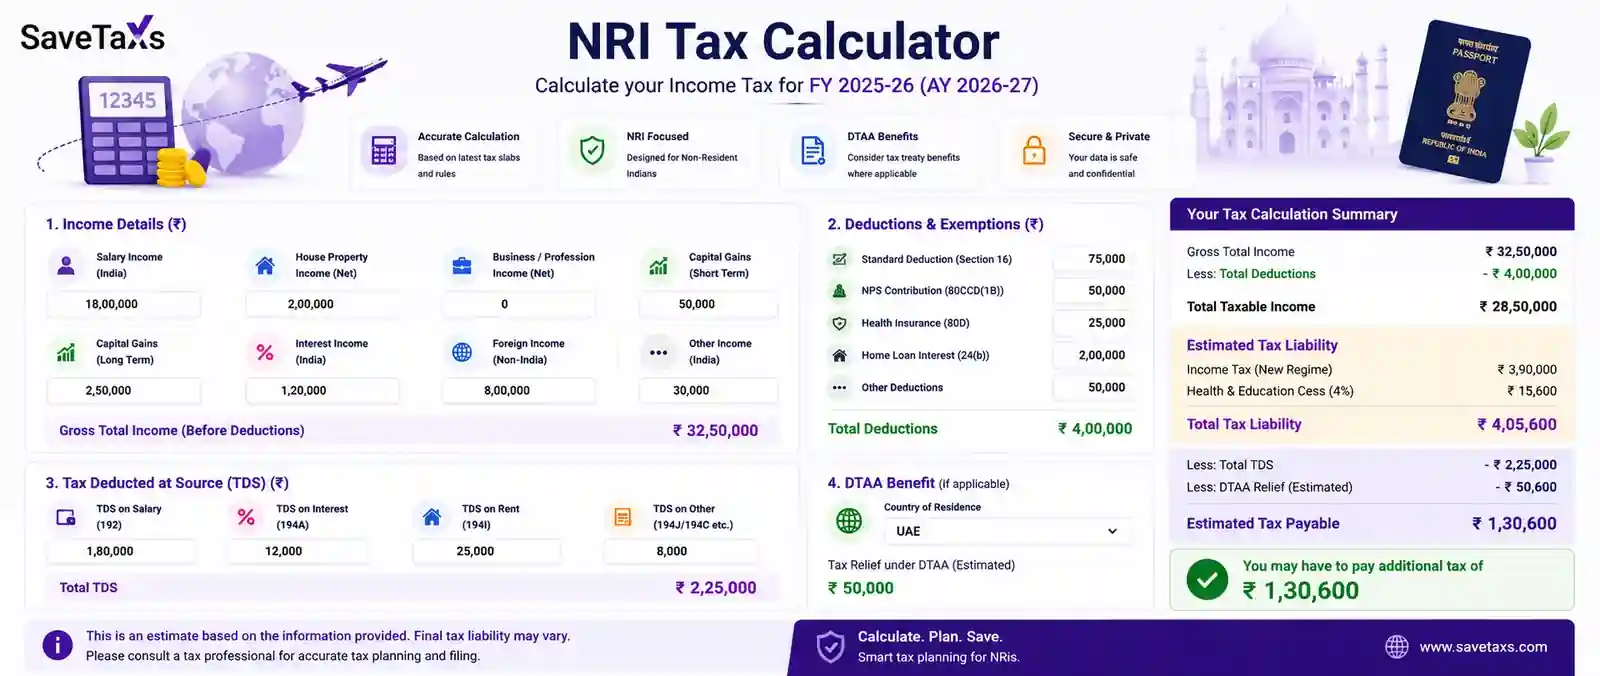Image resolution: width=1600 pixels, height=676 pixels.
Task: Click the FY 2025-26 (AY 2026-27) text
Action: coord(923,85)
